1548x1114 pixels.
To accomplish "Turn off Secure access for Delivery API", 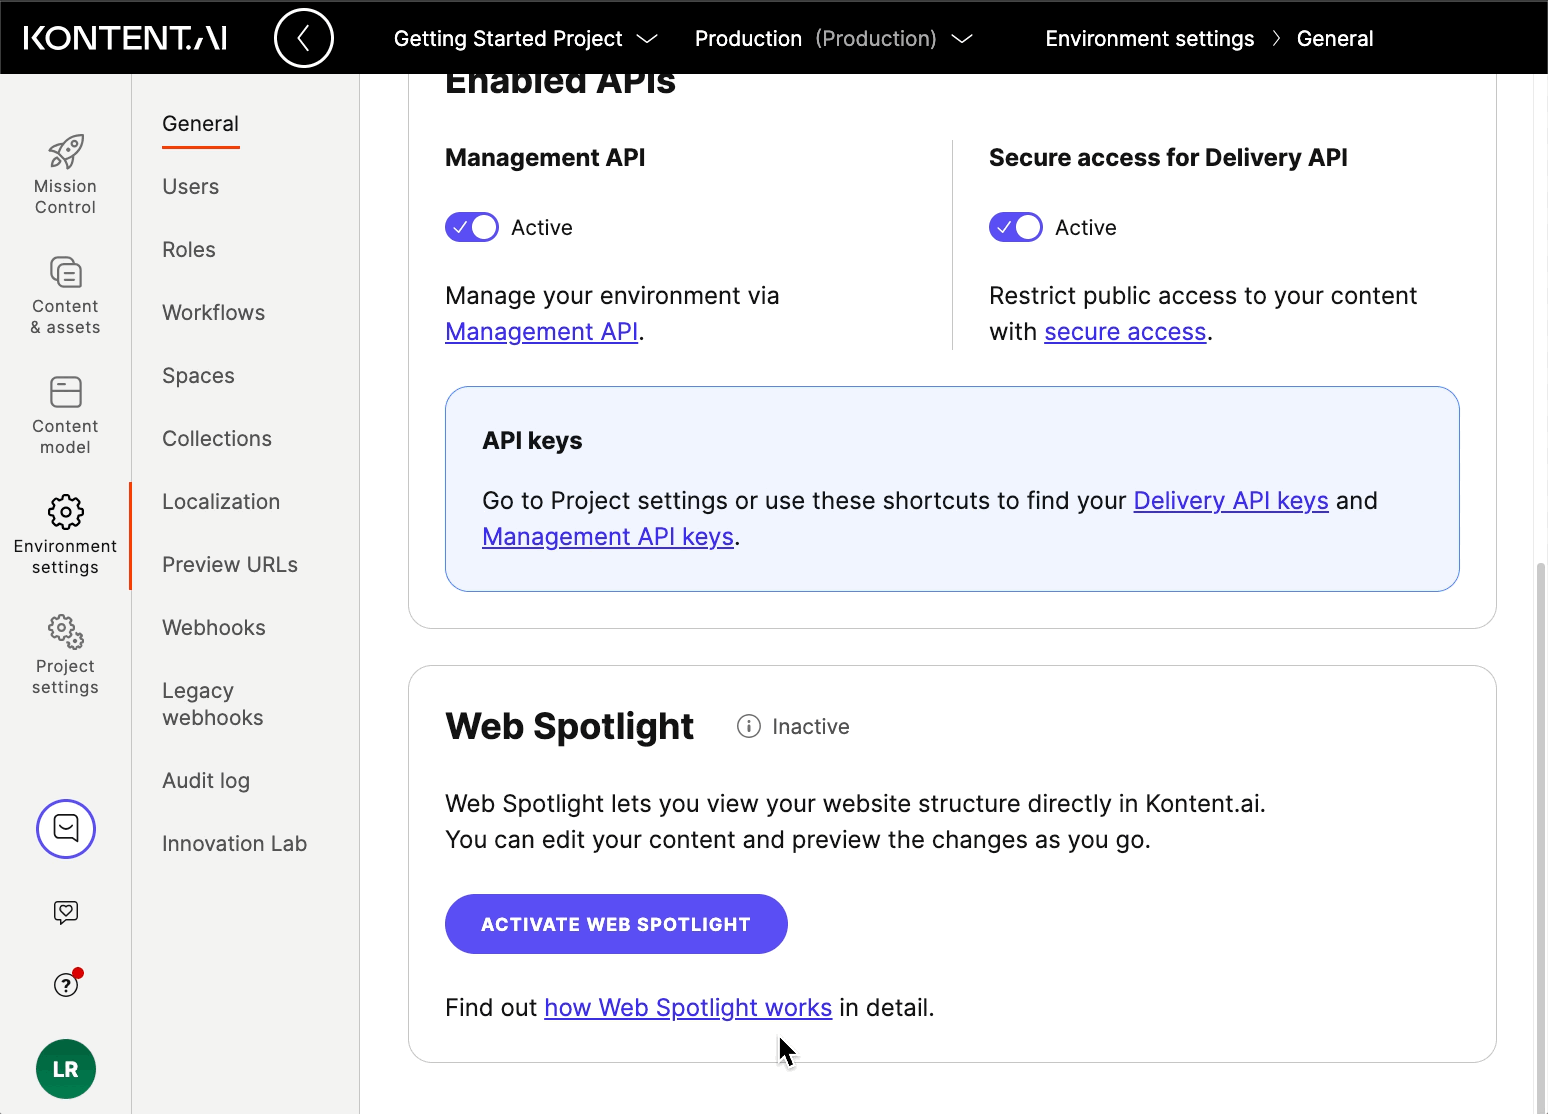I will (x=1015, y=227).
